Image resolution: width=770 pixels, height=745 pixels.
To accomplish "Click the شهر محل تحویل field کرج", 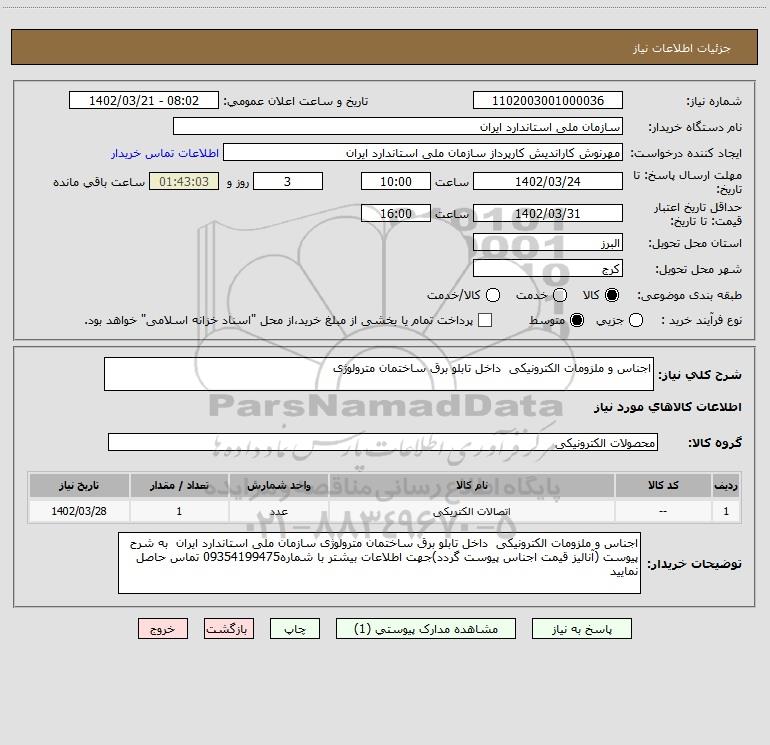I will pyautogui.click(x=548, y=268).
